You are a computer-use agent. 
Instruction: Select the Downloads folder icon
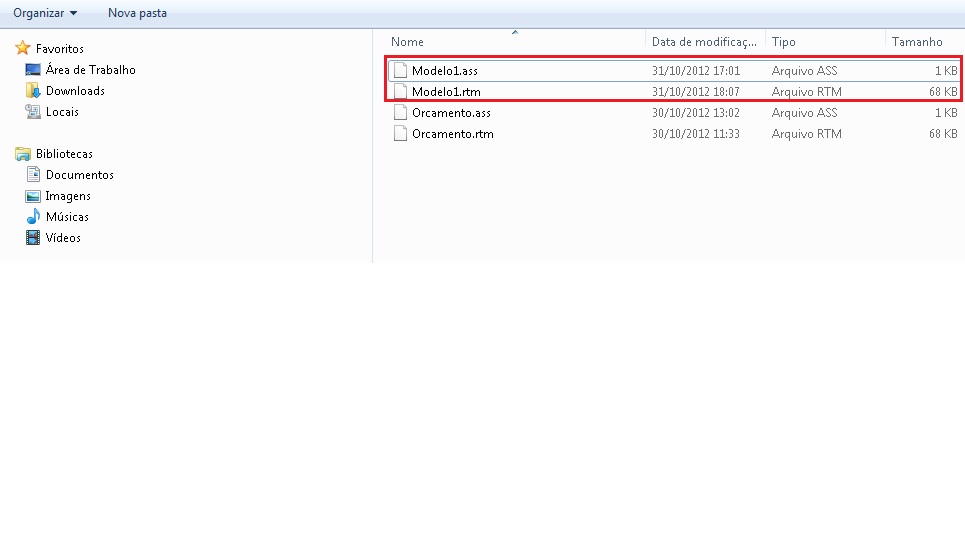point(33,90)
